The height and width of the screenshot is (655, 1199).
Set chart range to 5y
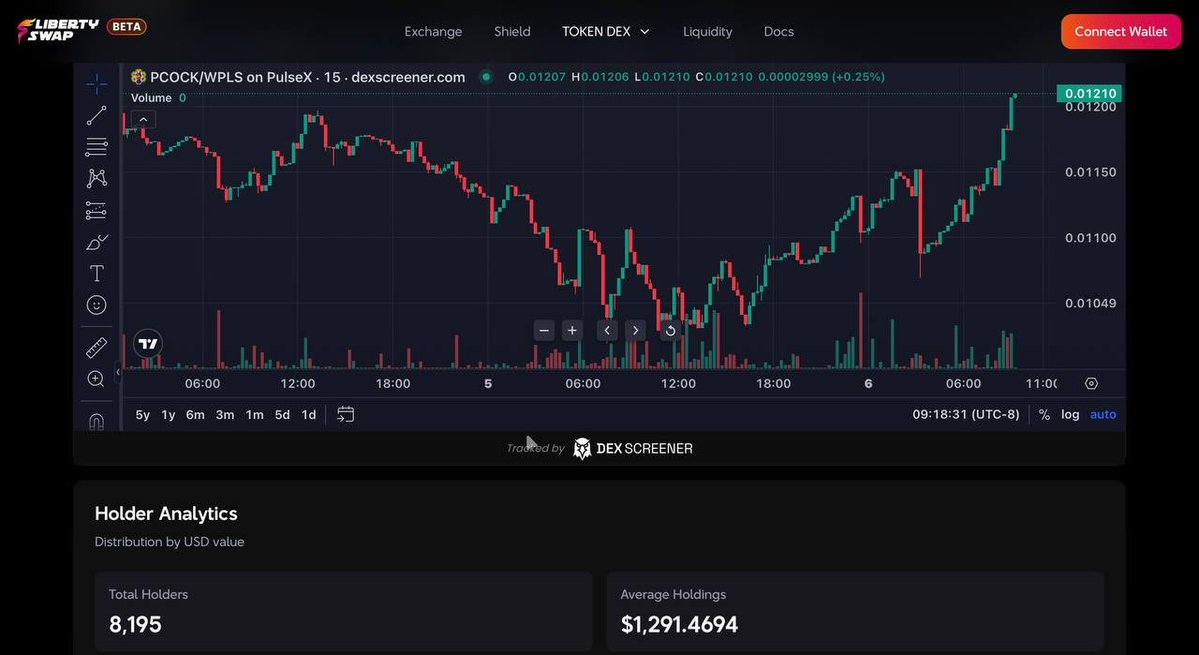(x=142, y=415)
